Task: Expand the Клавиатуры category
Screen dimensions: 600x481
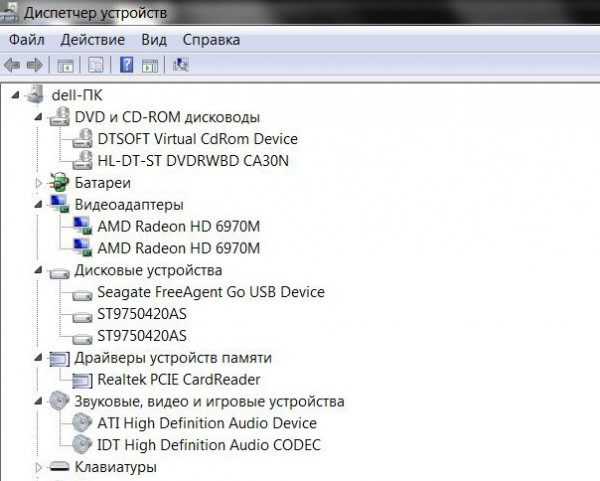Action: click(38, 467)
